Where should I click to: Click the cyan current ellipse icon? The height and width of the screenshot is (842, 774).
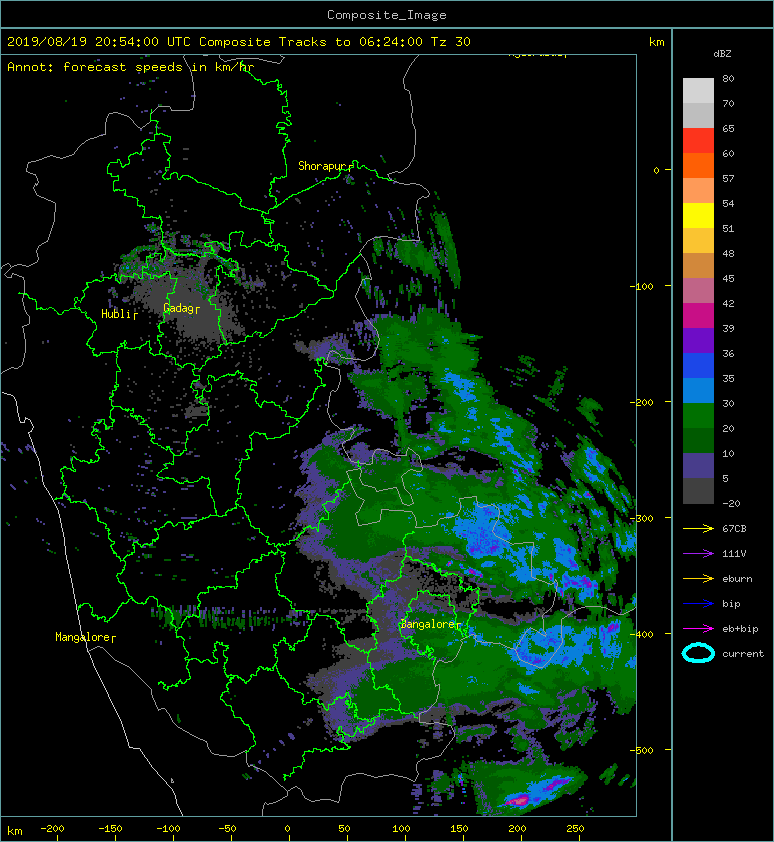click(x=698, y=654)
